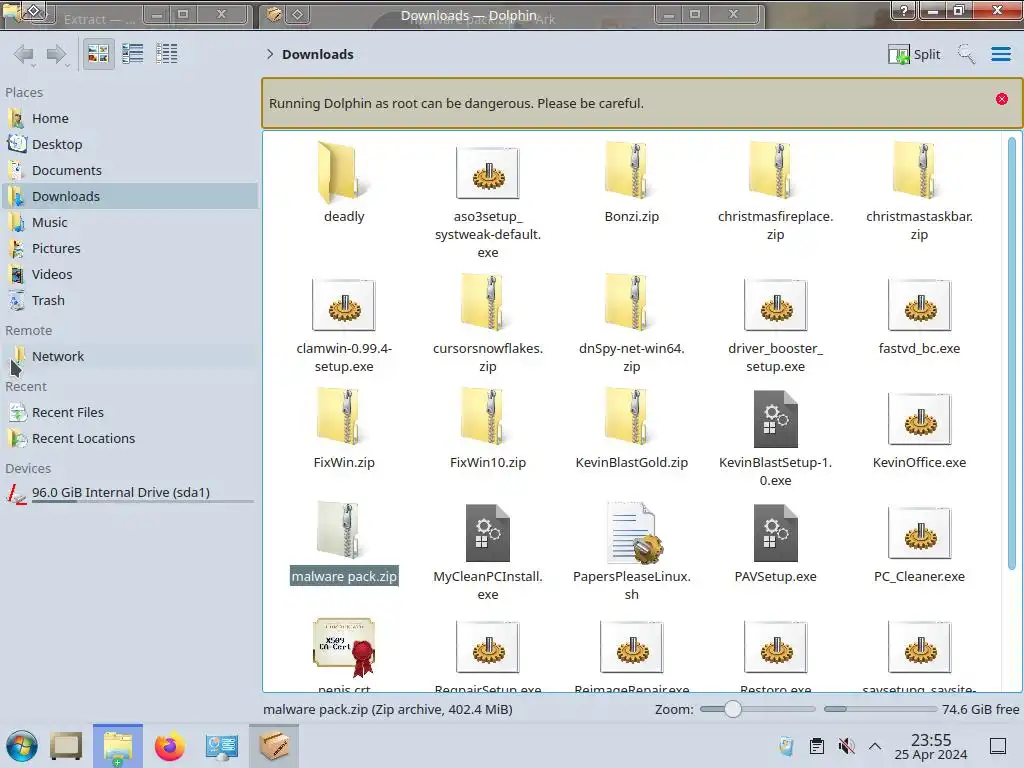
Task: Click the status text malware pack.zip (Zip archive, 402.4 MiB)
Action: pos(388,709)
